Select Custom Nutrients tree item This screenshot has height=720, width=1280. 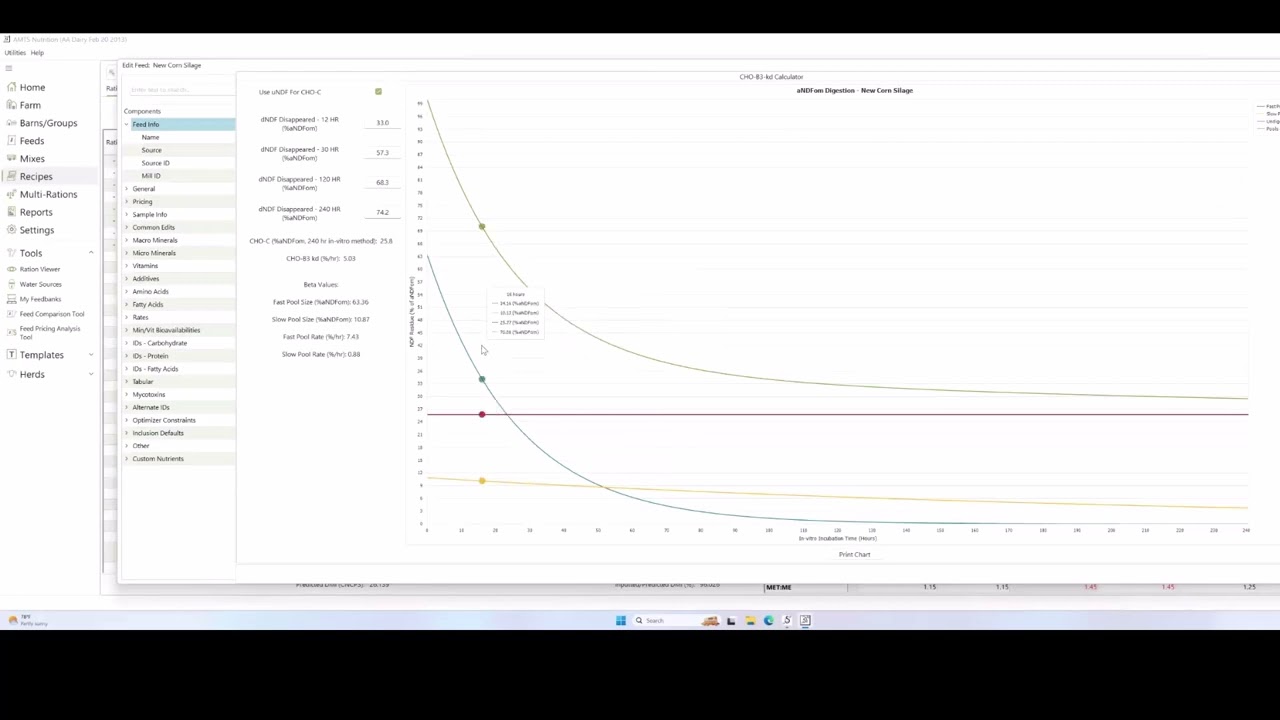click(x=158, y=459)
